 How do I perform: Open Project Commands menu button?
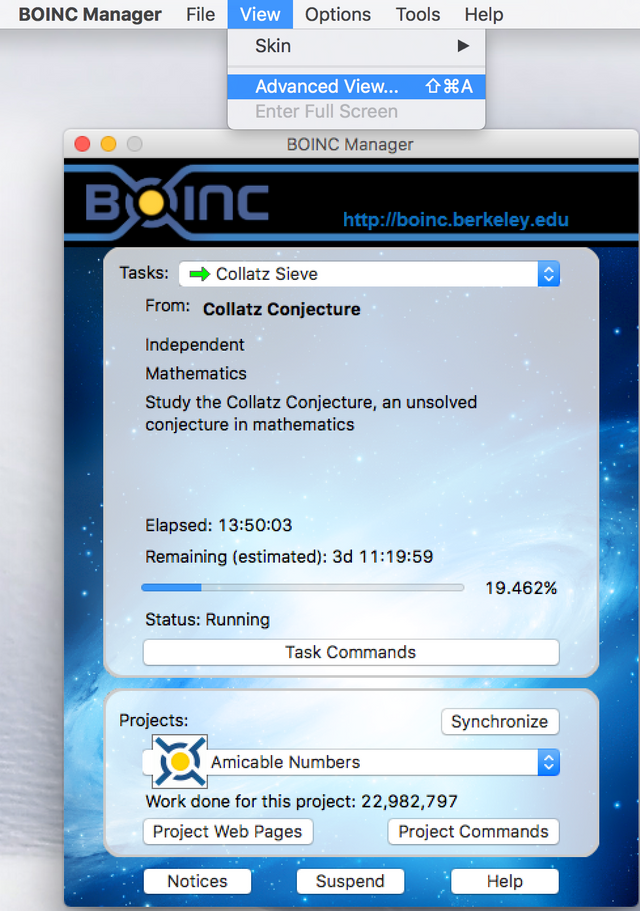coord(473,832)
